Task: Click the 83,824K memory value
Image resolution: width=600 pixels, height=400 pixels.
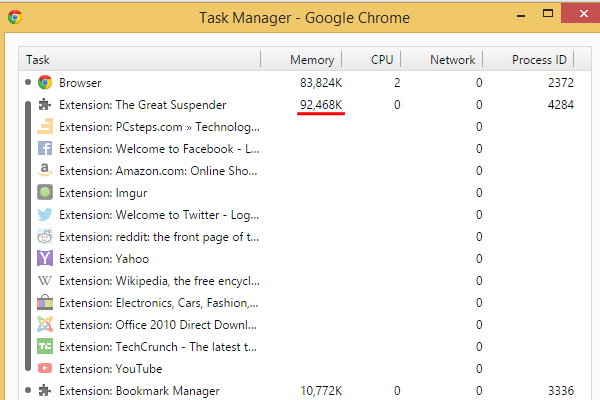Action: (321, 83)
